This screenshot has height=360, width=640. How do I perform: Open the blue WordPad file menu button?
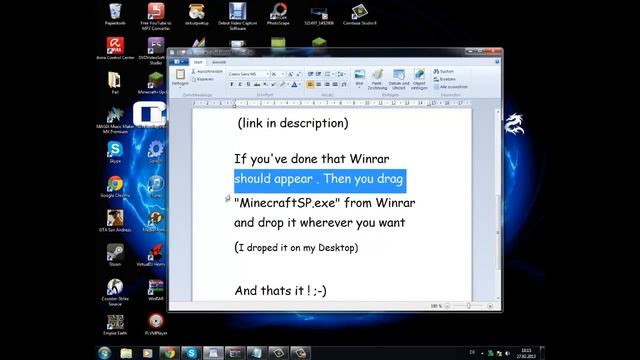(x=179, y=62)
